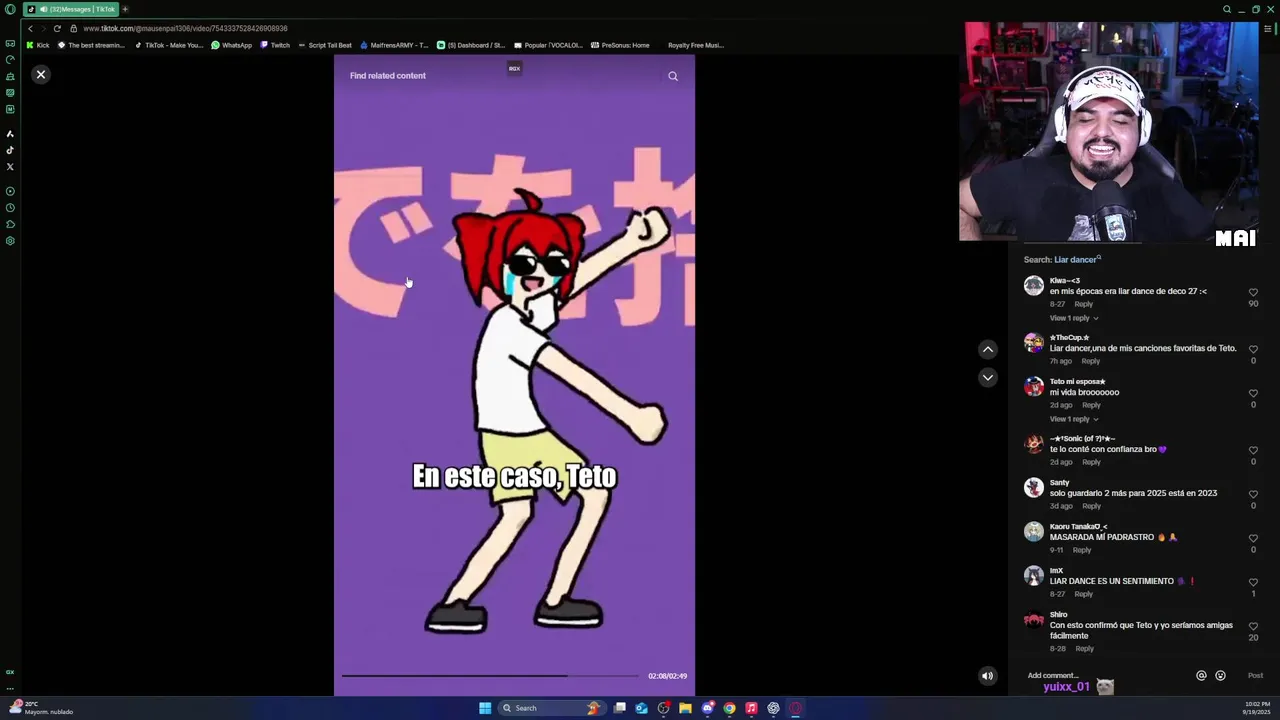Open GX Control speedometer icon in sidebar
1280x720 pixels.
click(x=10, y=60)
